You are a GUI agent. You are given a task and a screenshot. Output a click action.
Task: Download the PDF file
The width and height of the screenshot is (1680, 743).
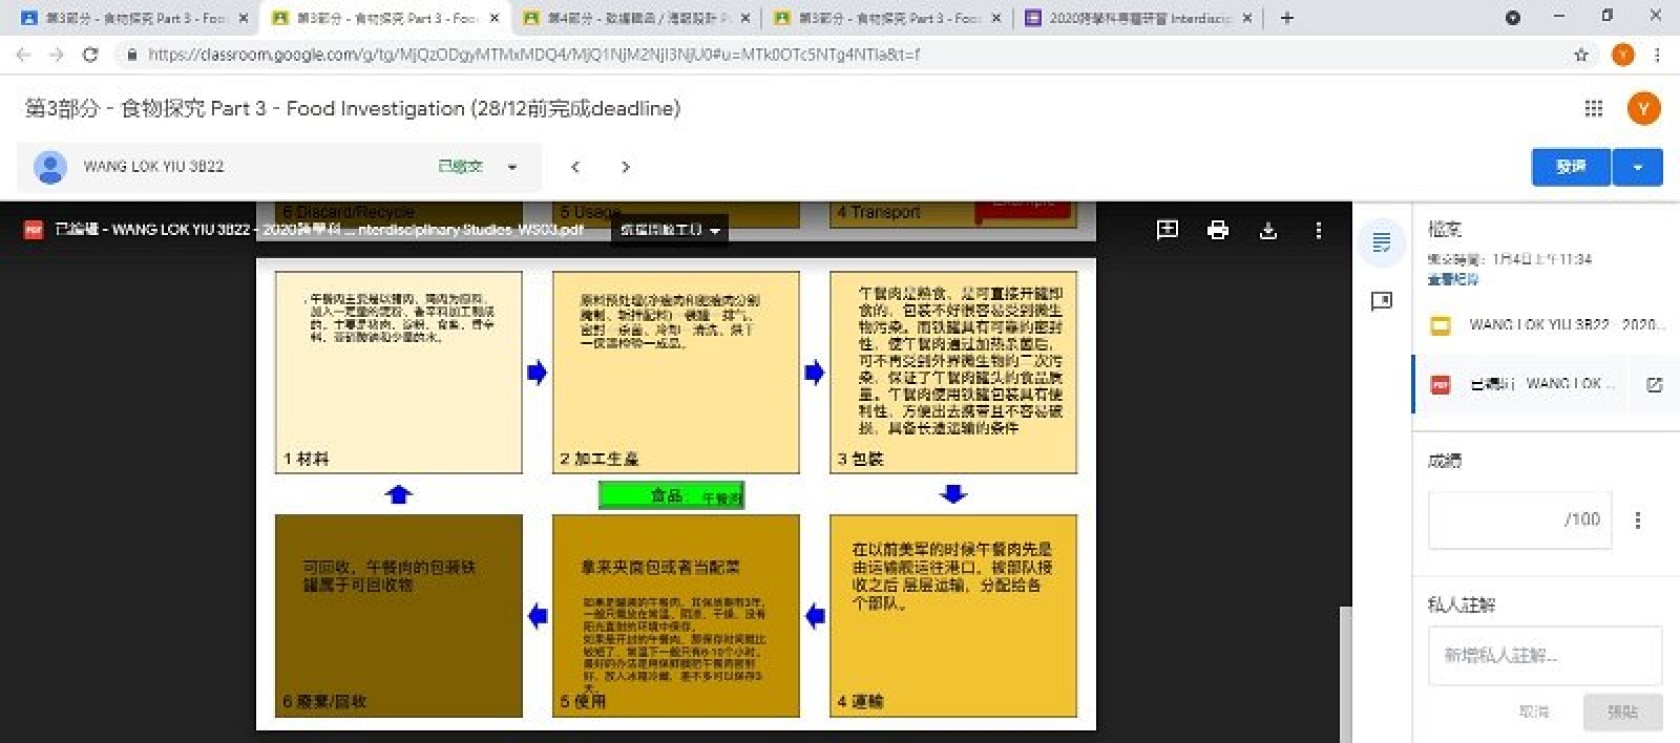click(1268, 230)
